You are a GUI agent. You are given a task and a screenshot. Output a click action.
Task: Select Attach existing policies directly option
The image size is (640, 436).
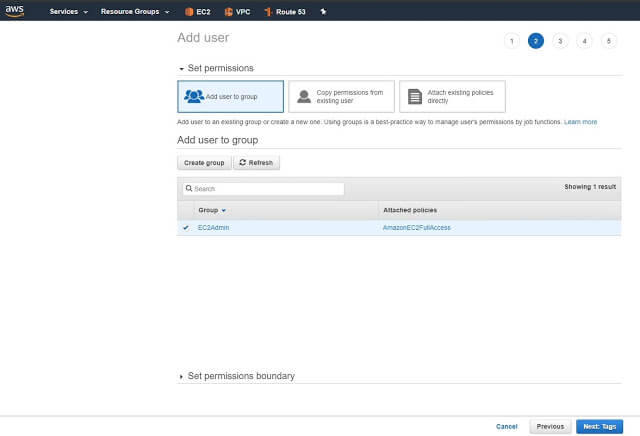pos(452,96)
